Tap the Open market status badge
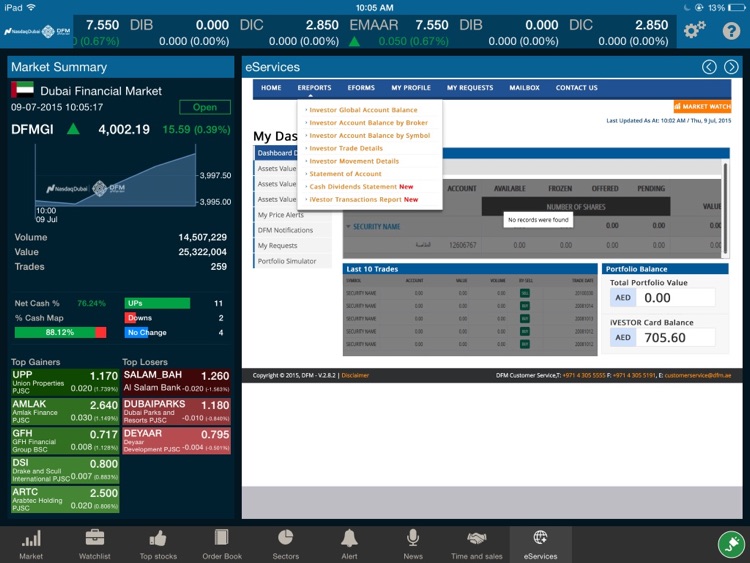This screenshot has height=563, width=750. click(x=205, y=107)
